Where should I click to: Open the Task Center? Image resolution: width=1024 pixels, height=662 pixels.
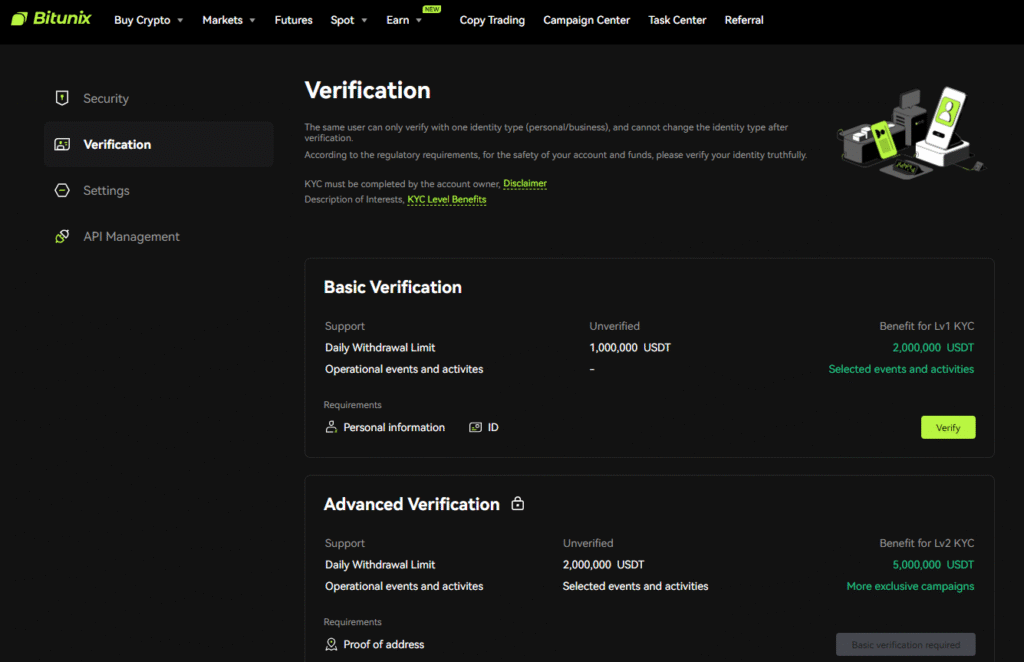[x=677, y=20]
